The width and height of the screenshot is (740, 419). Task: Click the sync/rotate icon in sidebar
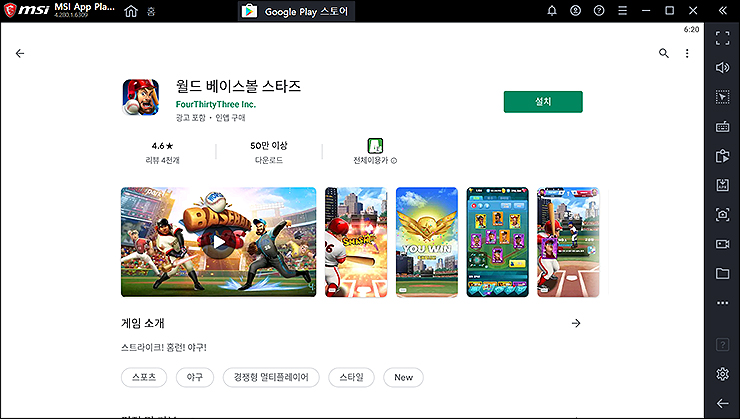coord(722,156)
